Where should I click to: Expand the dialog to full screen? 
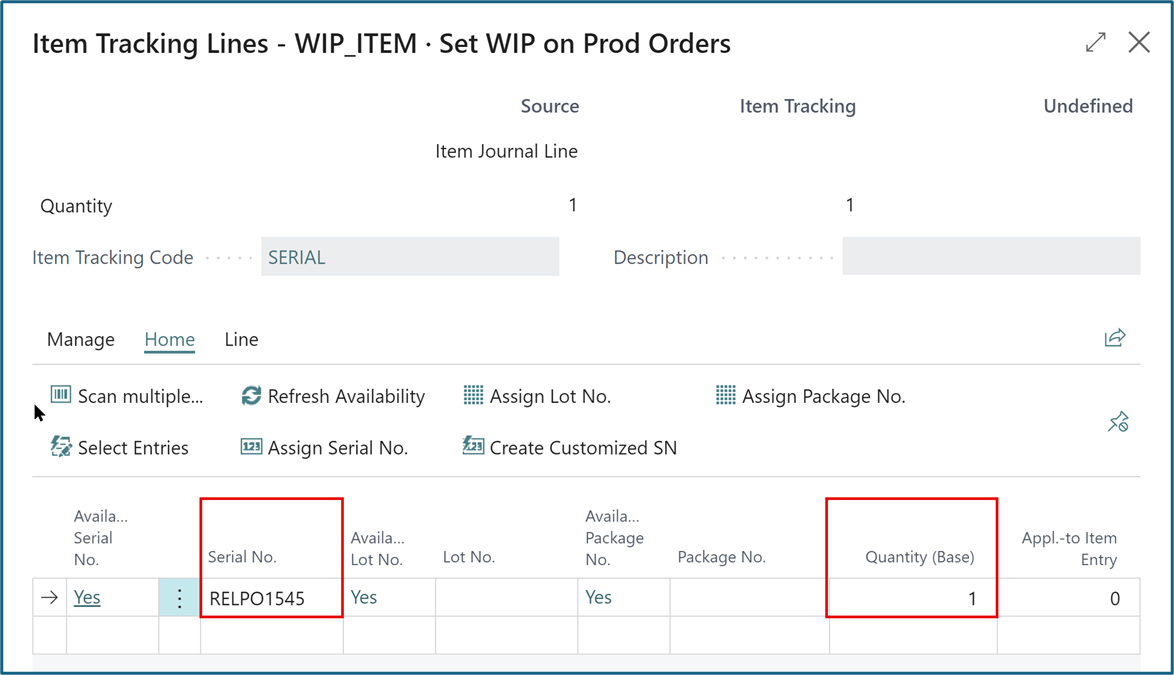[x=1095, y=42]
